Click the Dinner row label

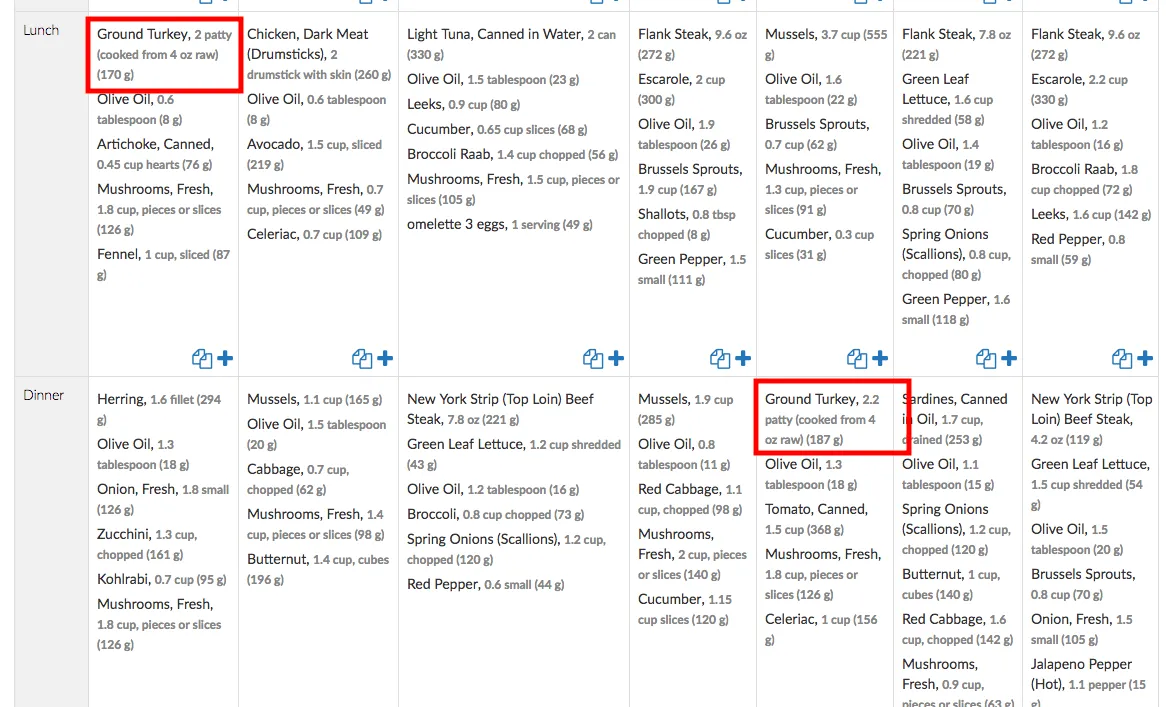click(43, 395)
